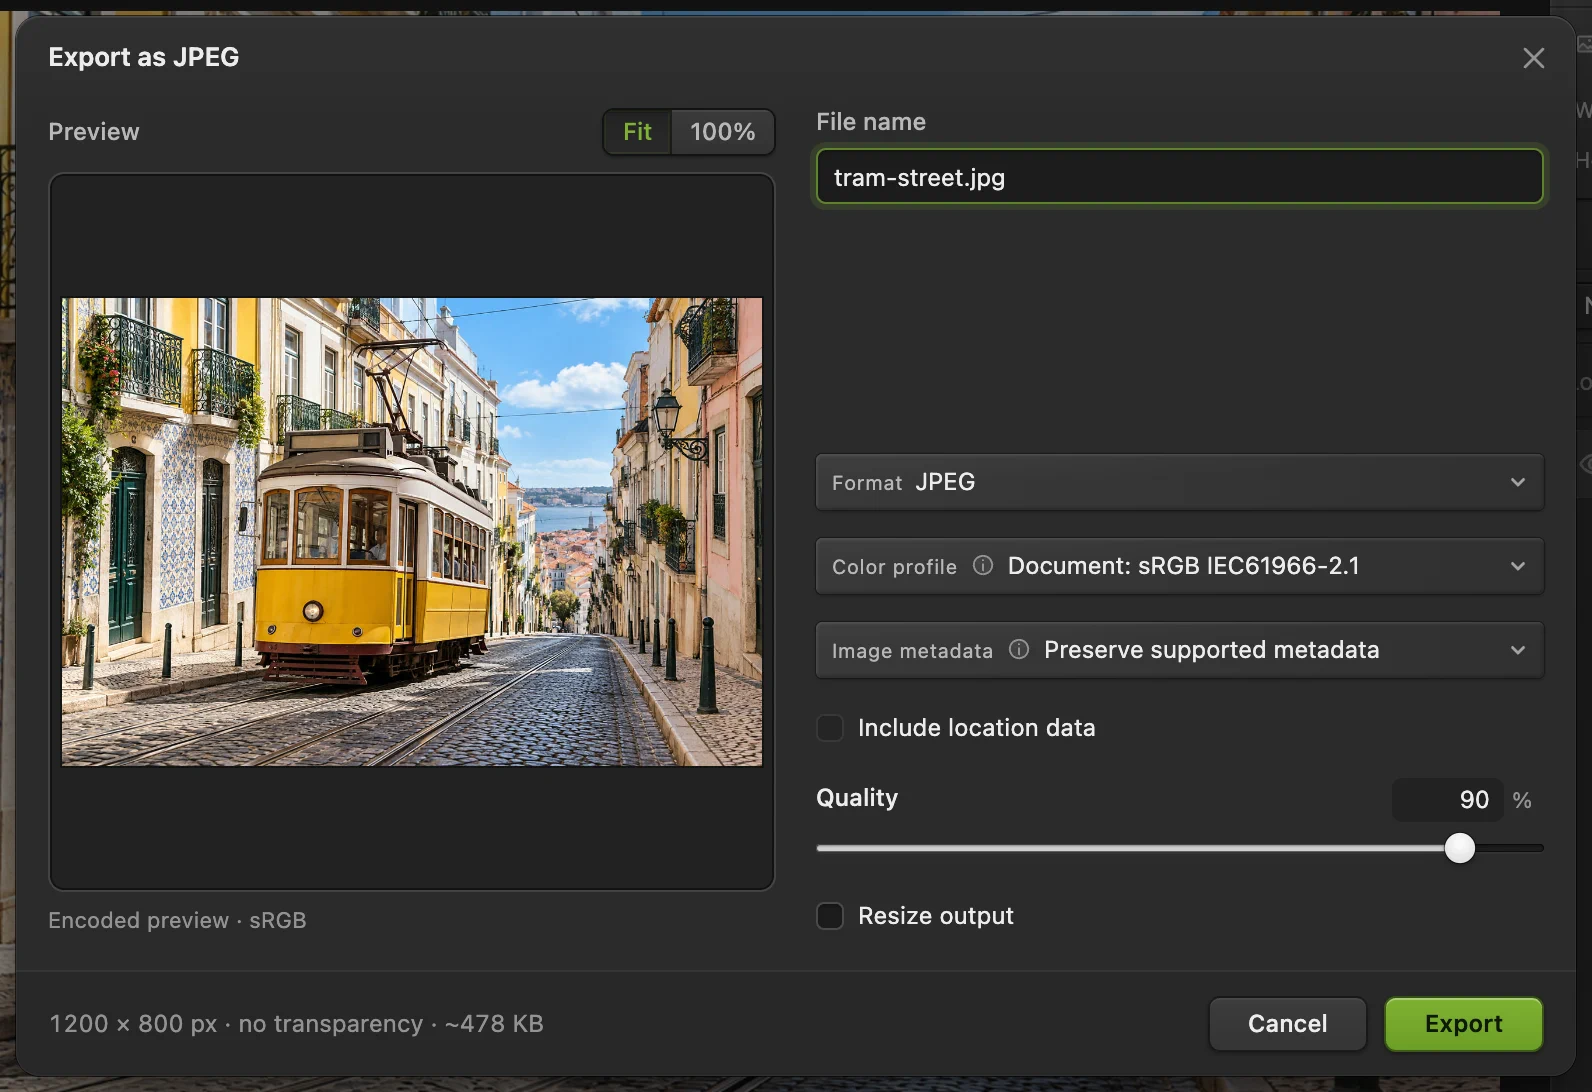The image size is (1592, 1092).
Task: Click the 'File name' label
Action: point(871,122)
